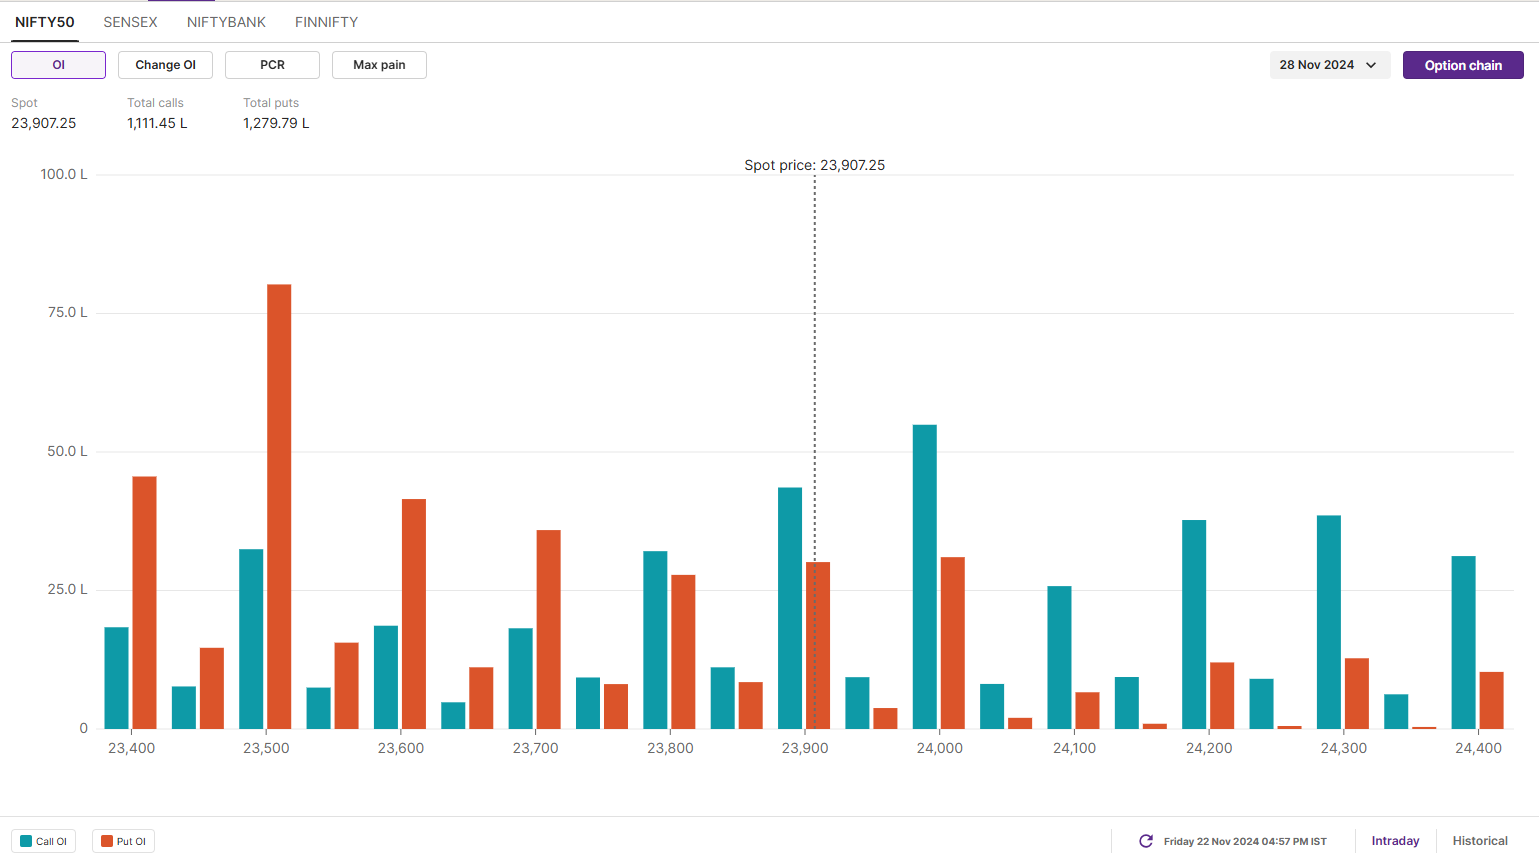Click the 23,500 strike axis label
This screenshot has width=1539, height=858.
coord(266,748)
